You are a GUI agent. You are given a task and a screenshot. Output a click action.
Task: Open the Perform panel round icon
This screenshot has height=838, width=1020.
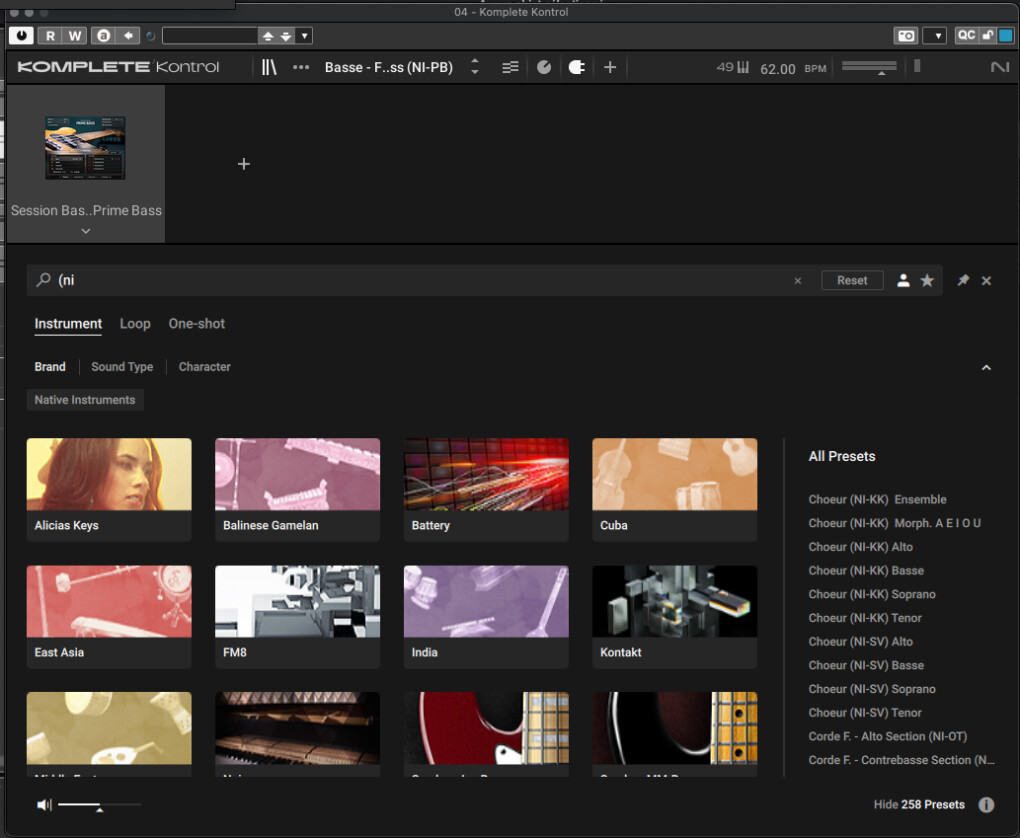(x=544, y=67)
